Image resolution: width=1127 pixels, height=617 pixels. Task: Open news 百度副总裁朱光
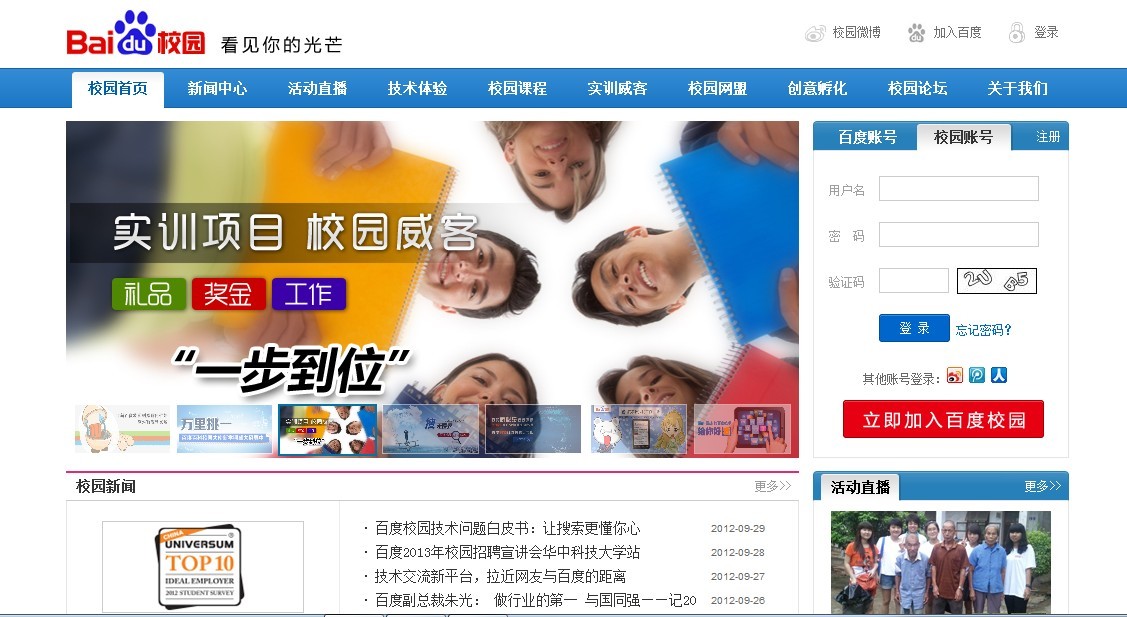click(535, 600)
